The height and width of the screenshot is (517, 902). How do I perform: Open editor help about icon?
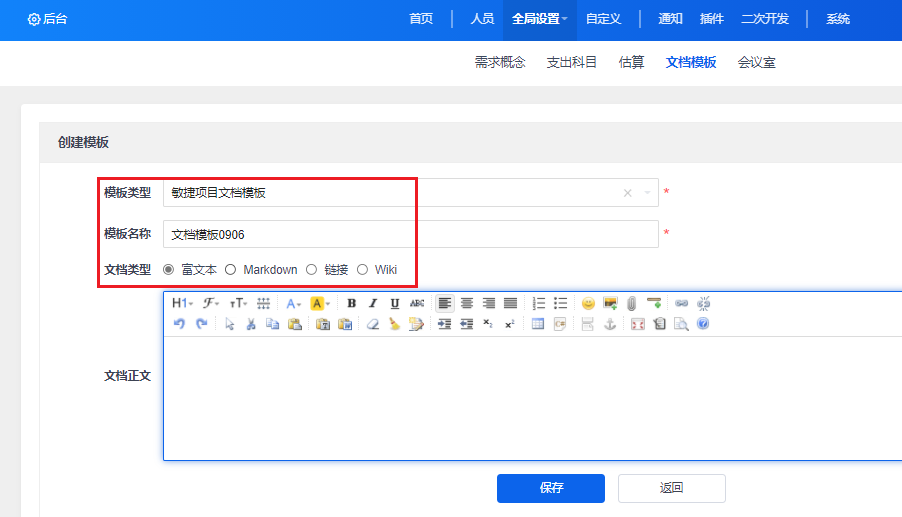[703, 324]
